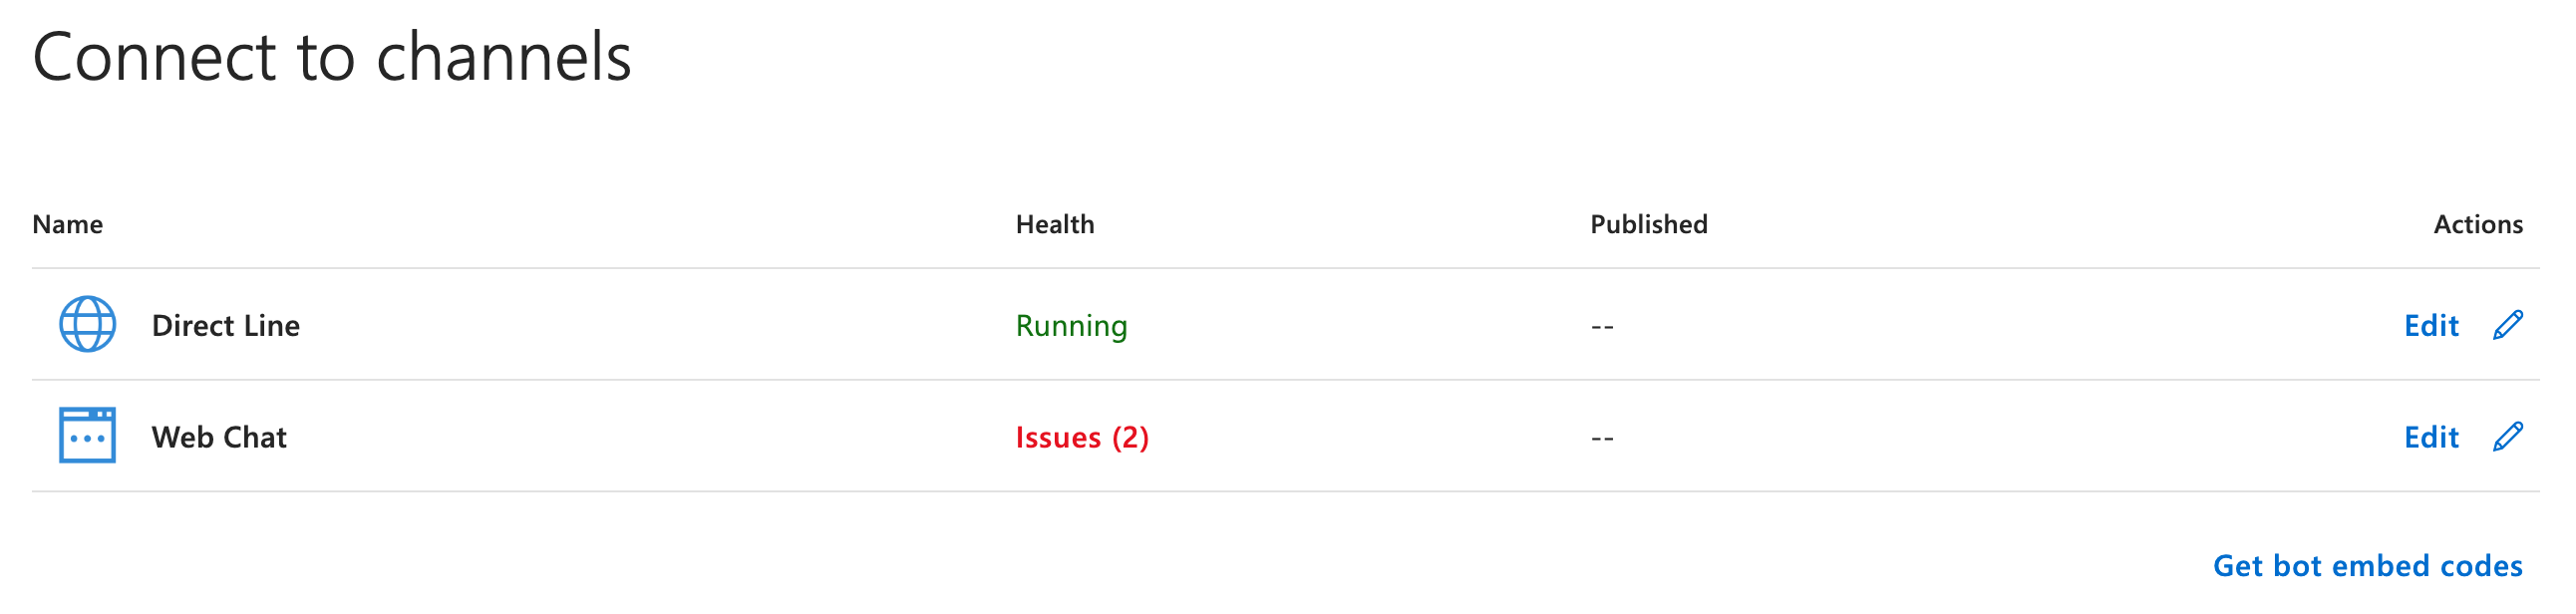This screenshot has width=2576, height=614.
Task: Click the Running status of Direct Line
Action: tap(1071, 326)
